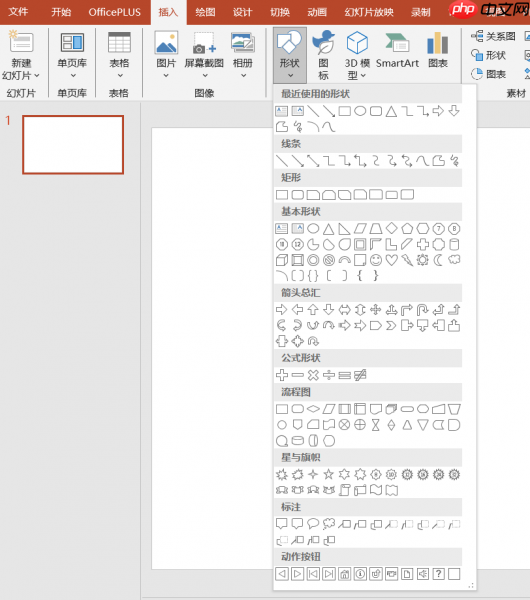The width and height of the screenshot is (530, 600).
Task: Pick the smiley face shape
Action: click(376, 260)
